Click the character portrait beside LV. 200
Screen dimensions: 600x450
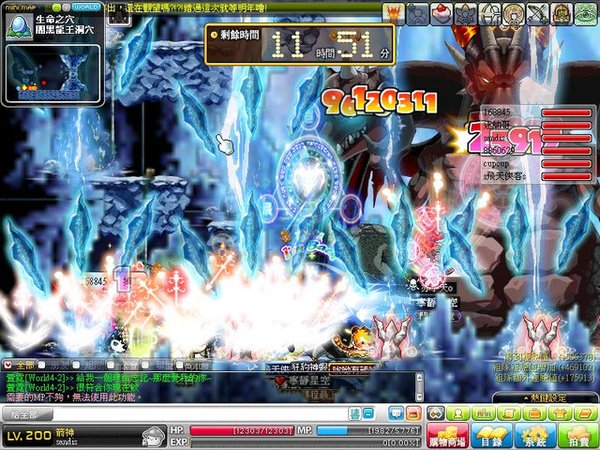pyautogui.click(x=153, y=436)
